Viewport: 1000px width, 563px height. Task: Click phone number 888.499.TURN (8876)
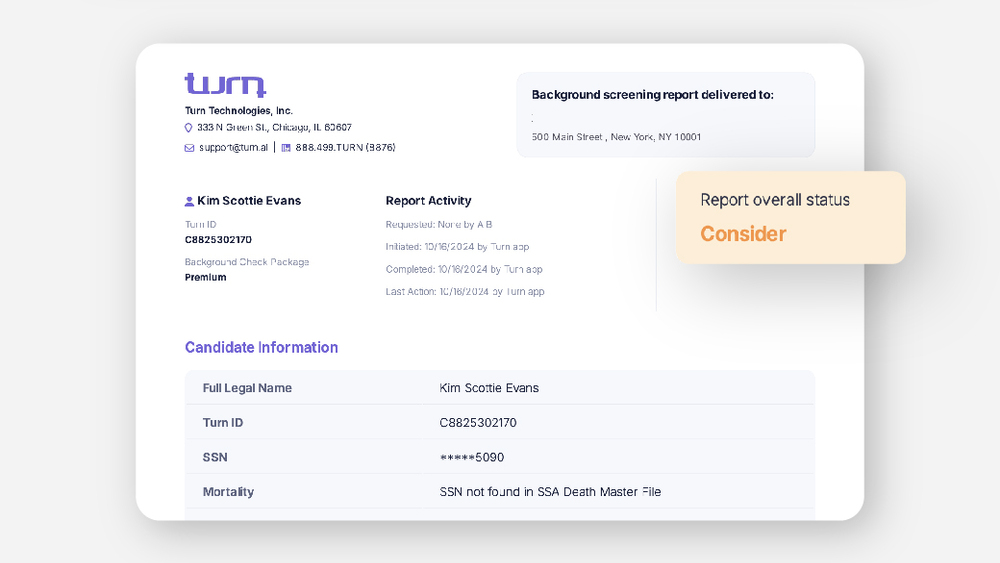tap(345, 147)
